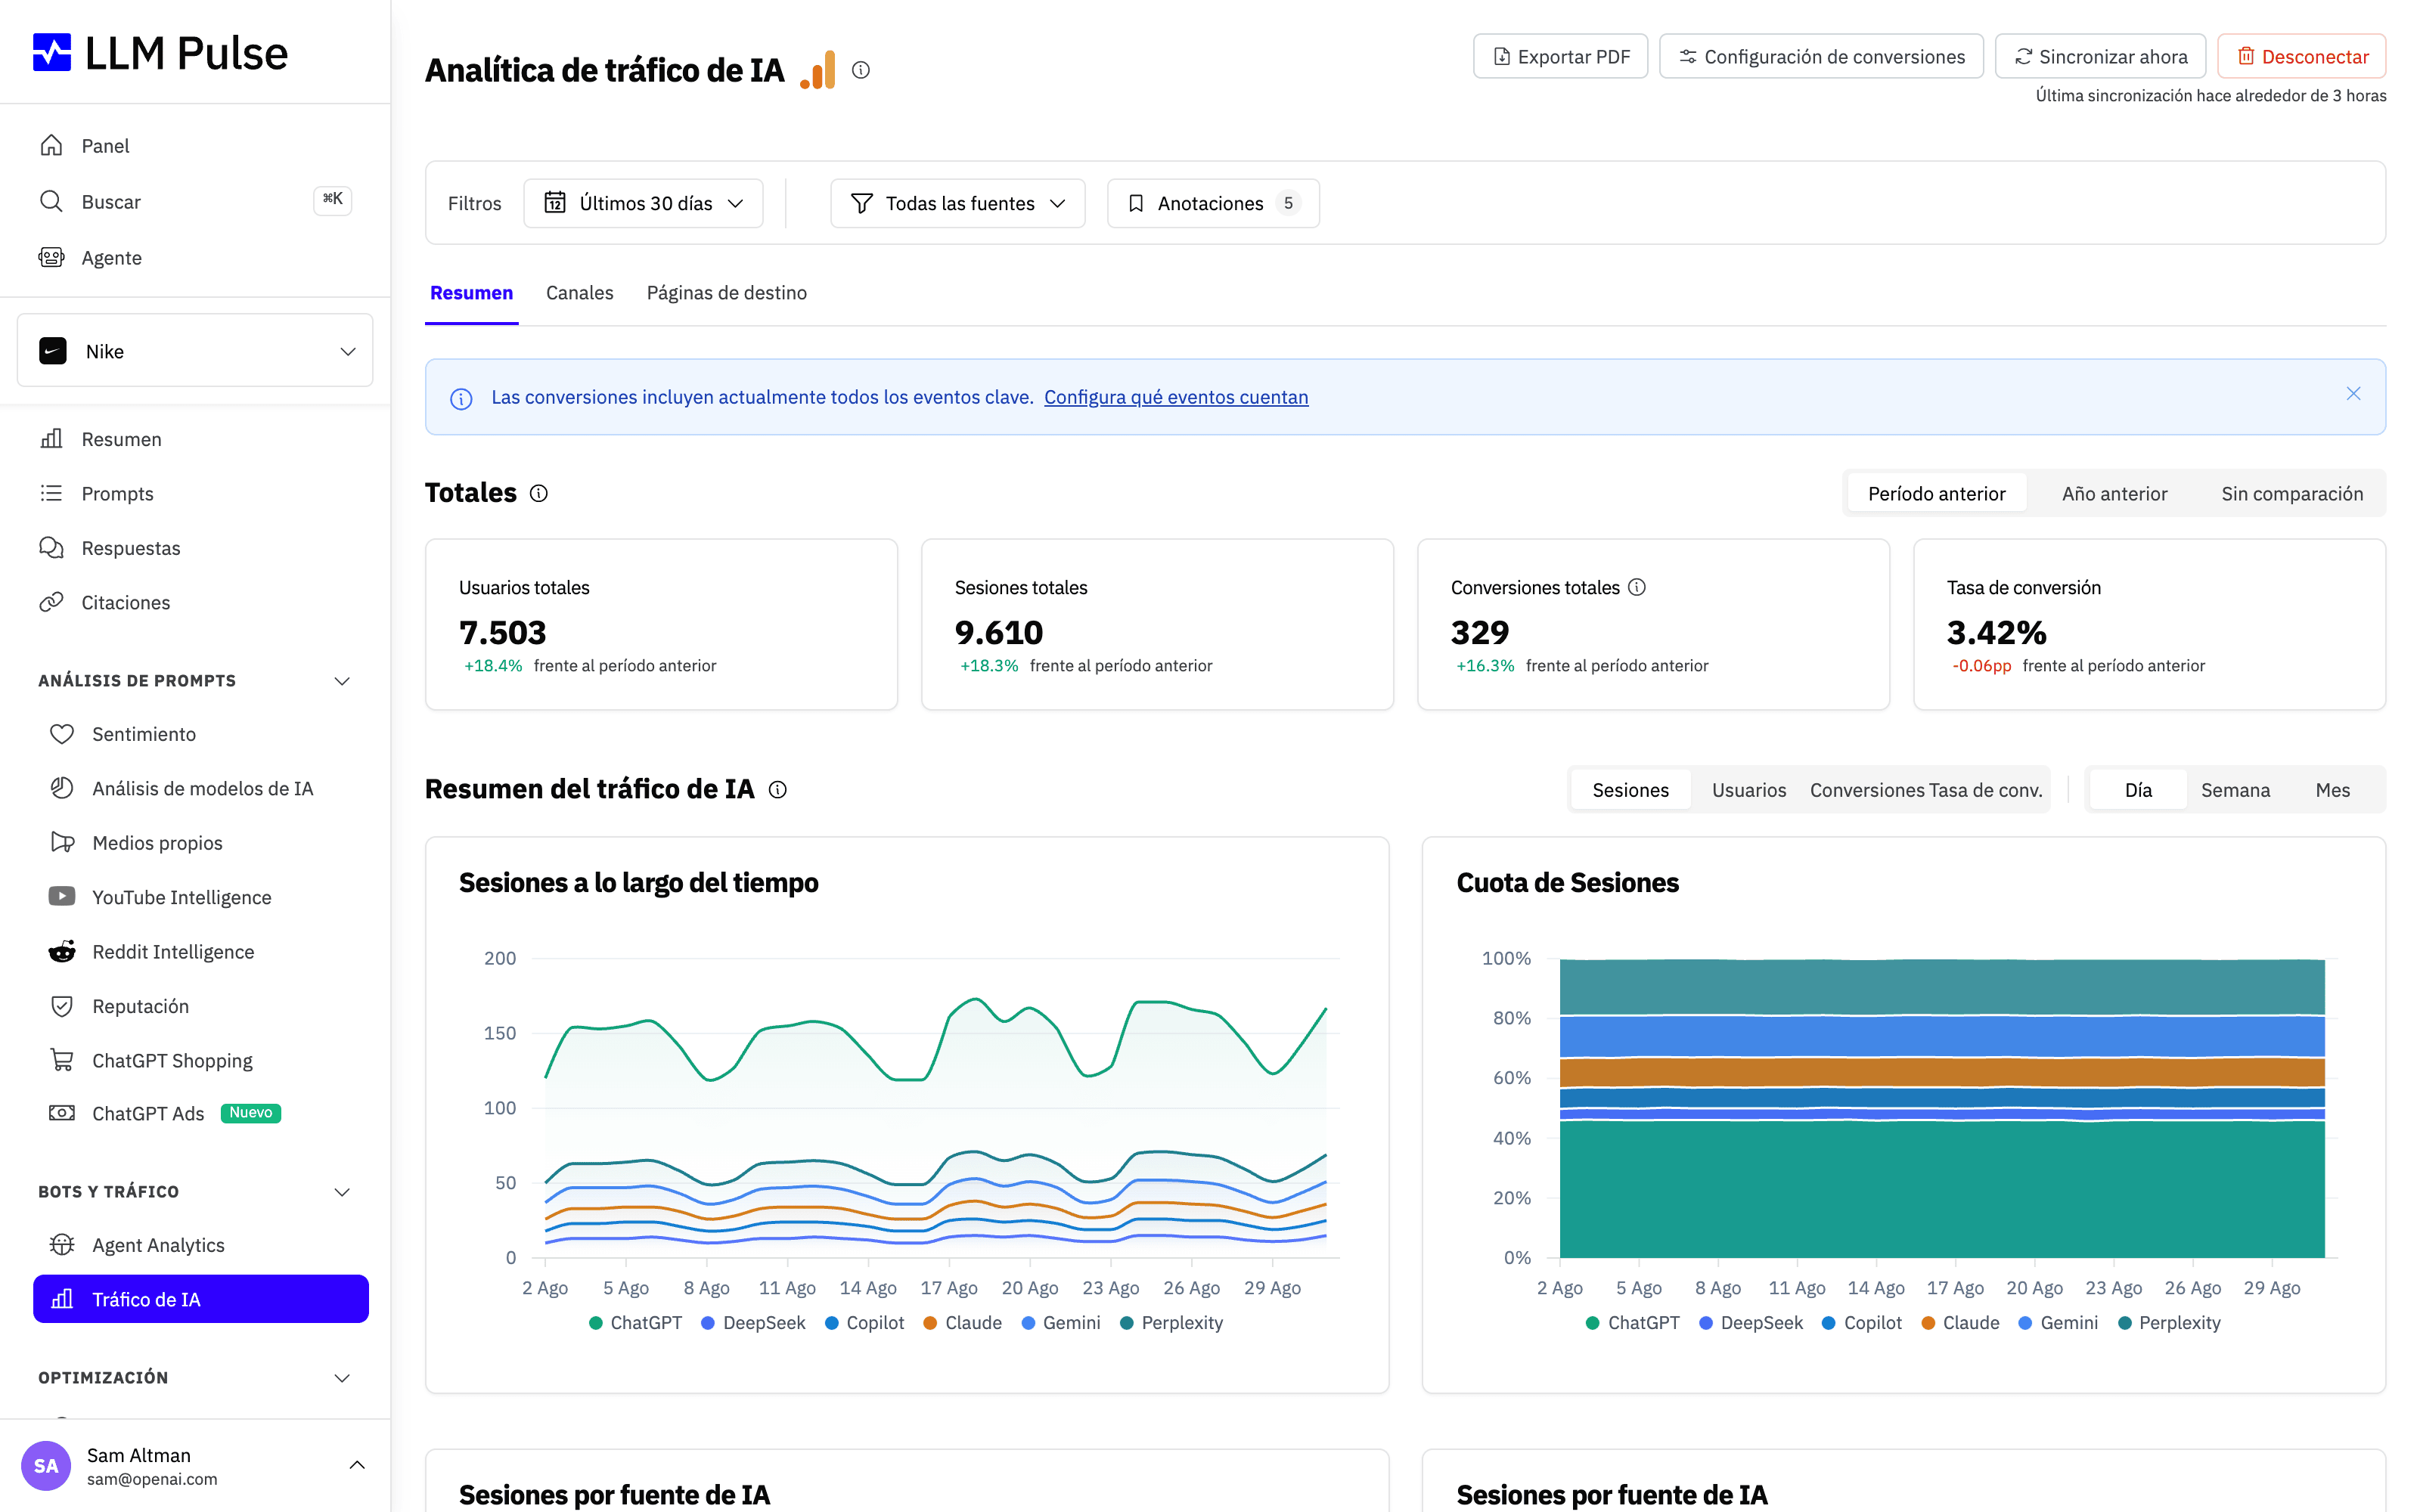The height and width of the screenshot is (1512, 2420).
Task: Click the Google Analytics bars icon
Action: [818, 70]
